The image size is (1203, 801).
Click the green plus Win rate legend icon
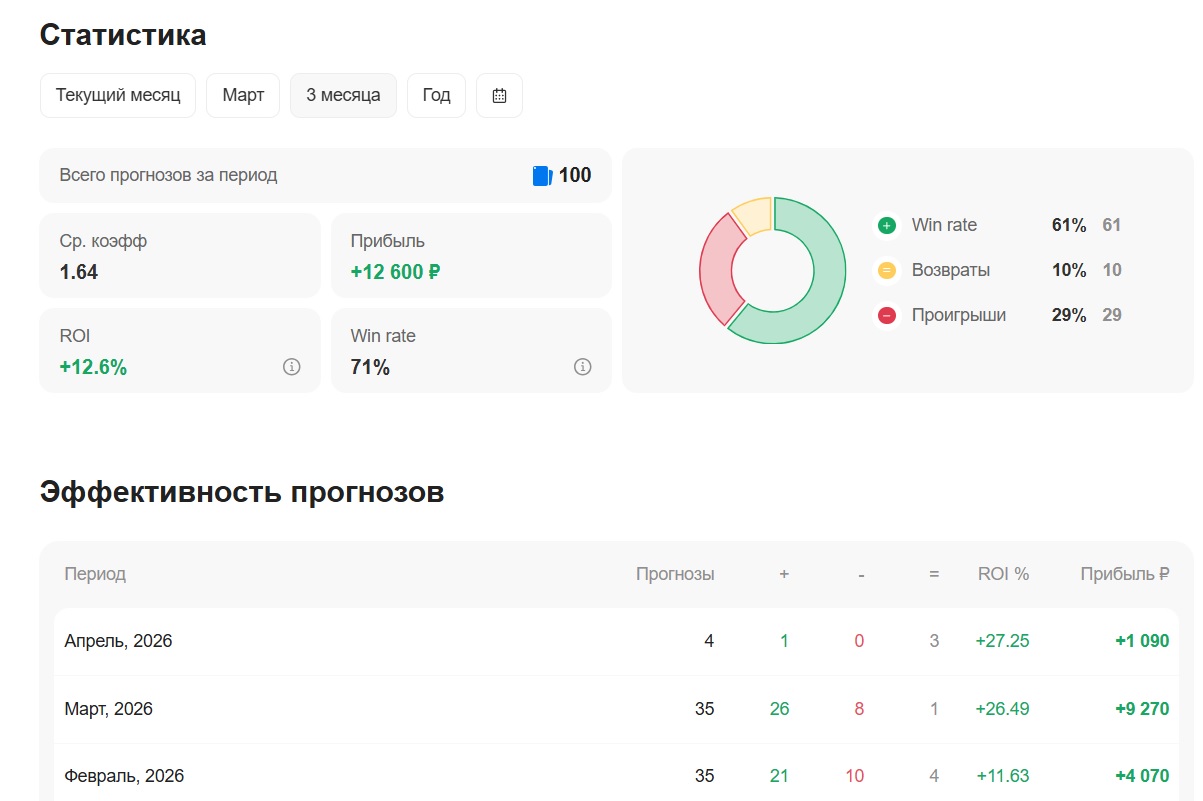(886, 226)
